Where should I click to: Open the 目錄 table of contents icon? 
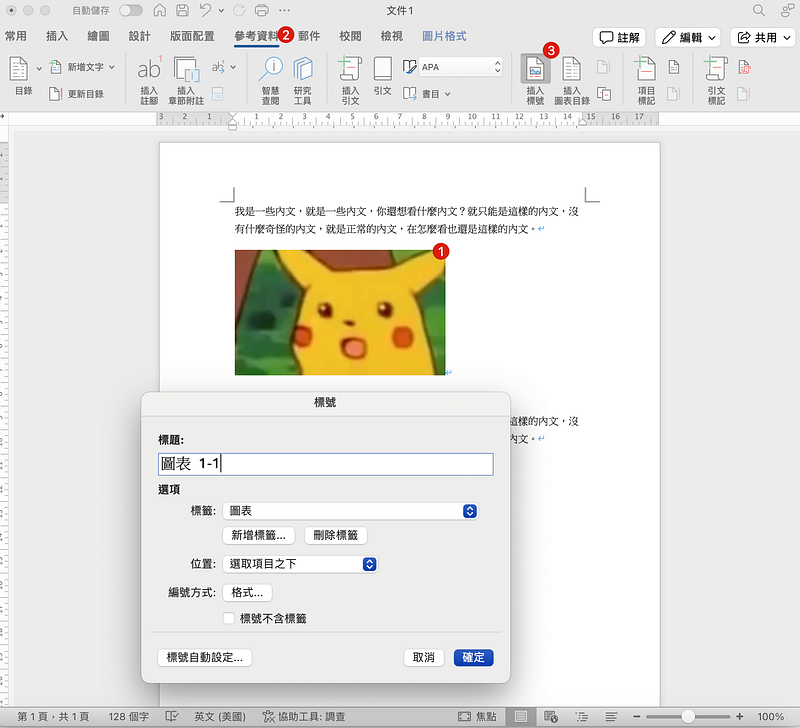[x=19, y=68]
